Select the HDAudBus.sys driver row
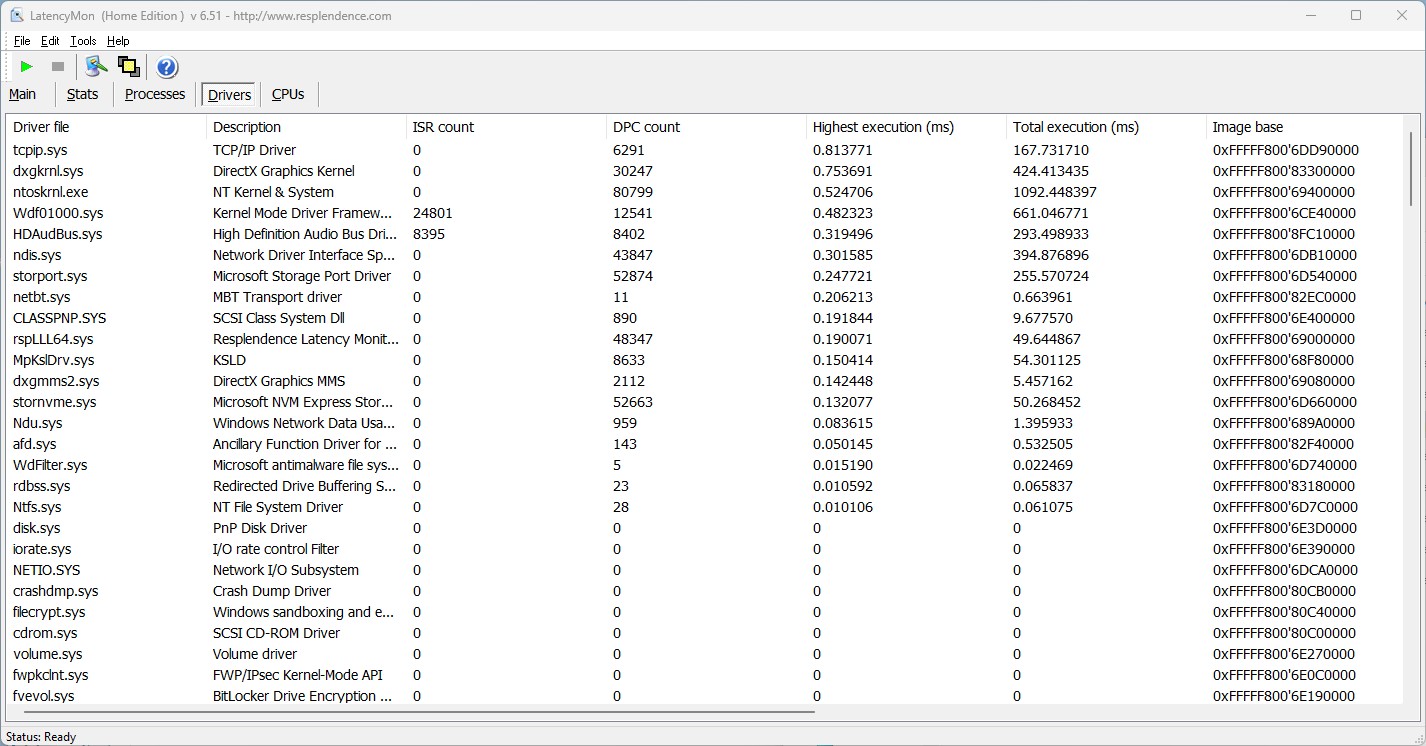The image size is (1426, 746). click(705, 234)
